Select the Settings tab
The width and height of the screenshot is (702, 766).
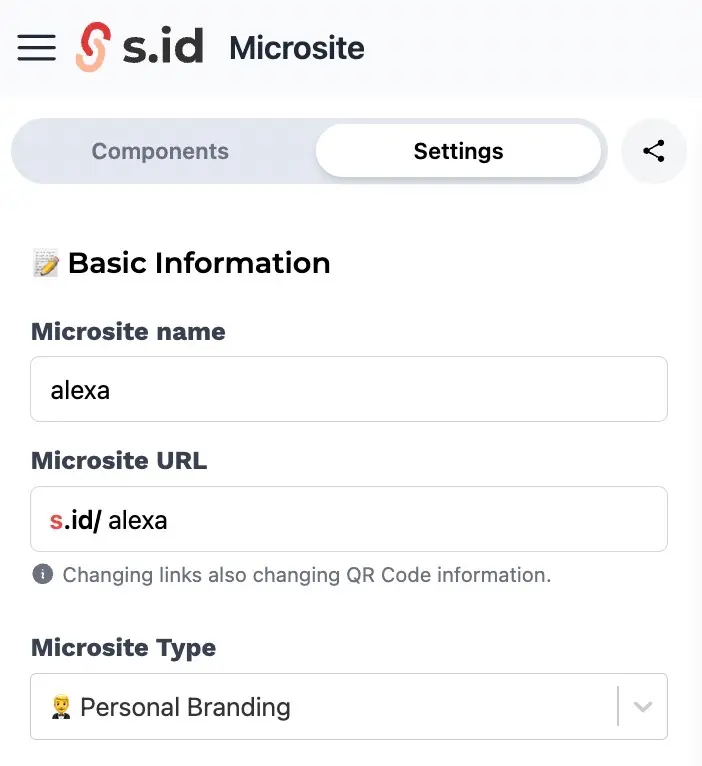pos(458,151)
